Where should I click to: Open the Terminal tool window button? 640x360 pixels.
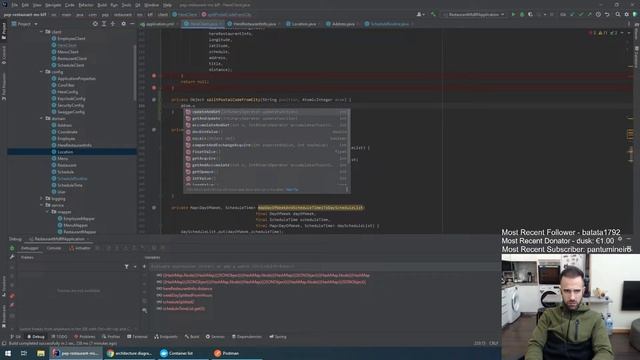click(x=137, y=337)
